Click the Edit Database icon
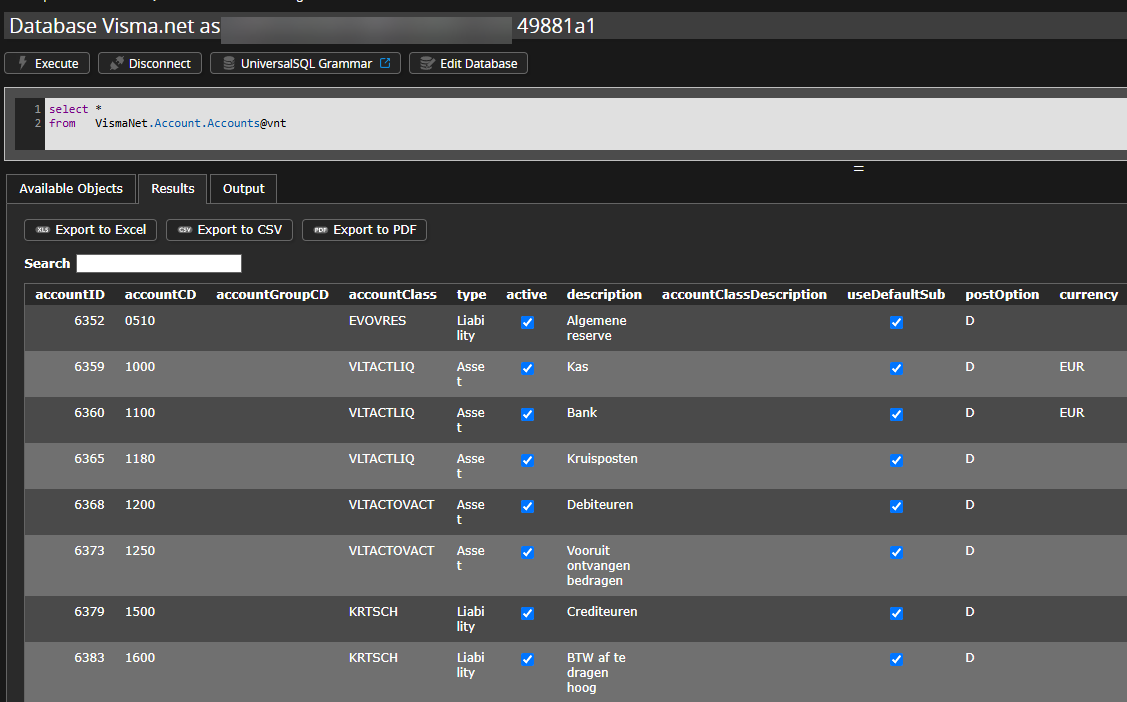This screenshot has height=702, width=1127. 428,63
